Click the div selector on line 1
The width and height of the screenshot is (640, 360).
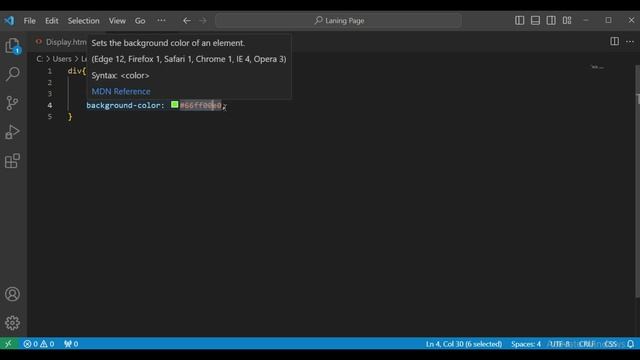(x=75, y=71)
